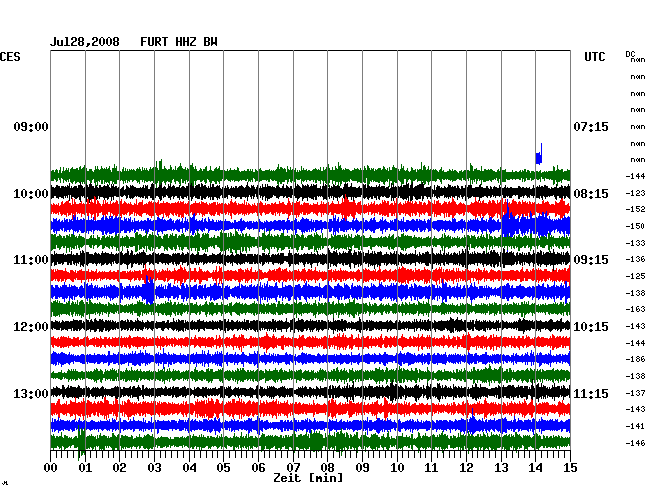Select the 11:15 UTC time label

(591, 393)
